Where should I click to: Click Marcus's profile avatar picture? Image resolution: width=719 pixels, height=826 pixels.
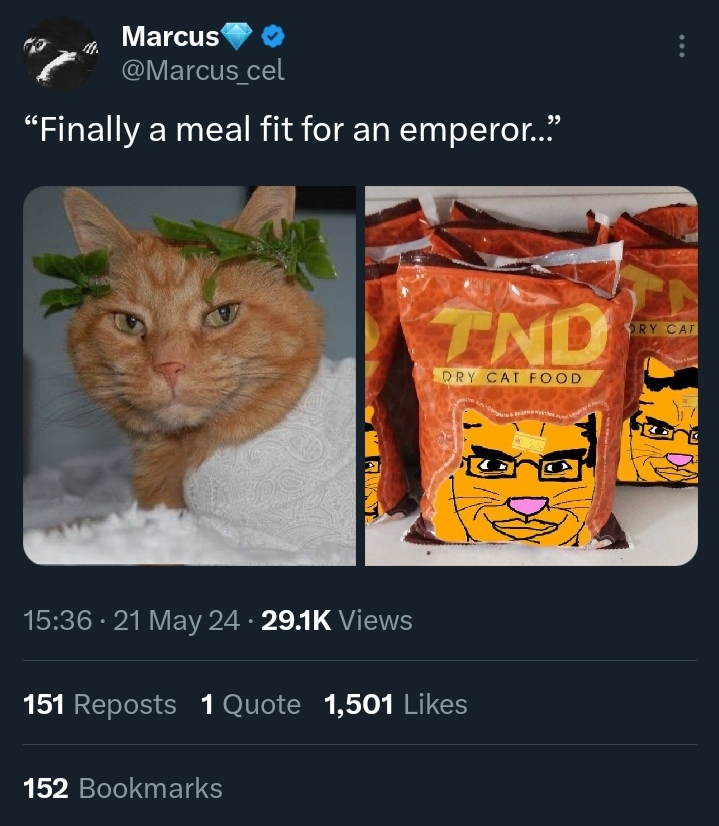pos(61,53)
